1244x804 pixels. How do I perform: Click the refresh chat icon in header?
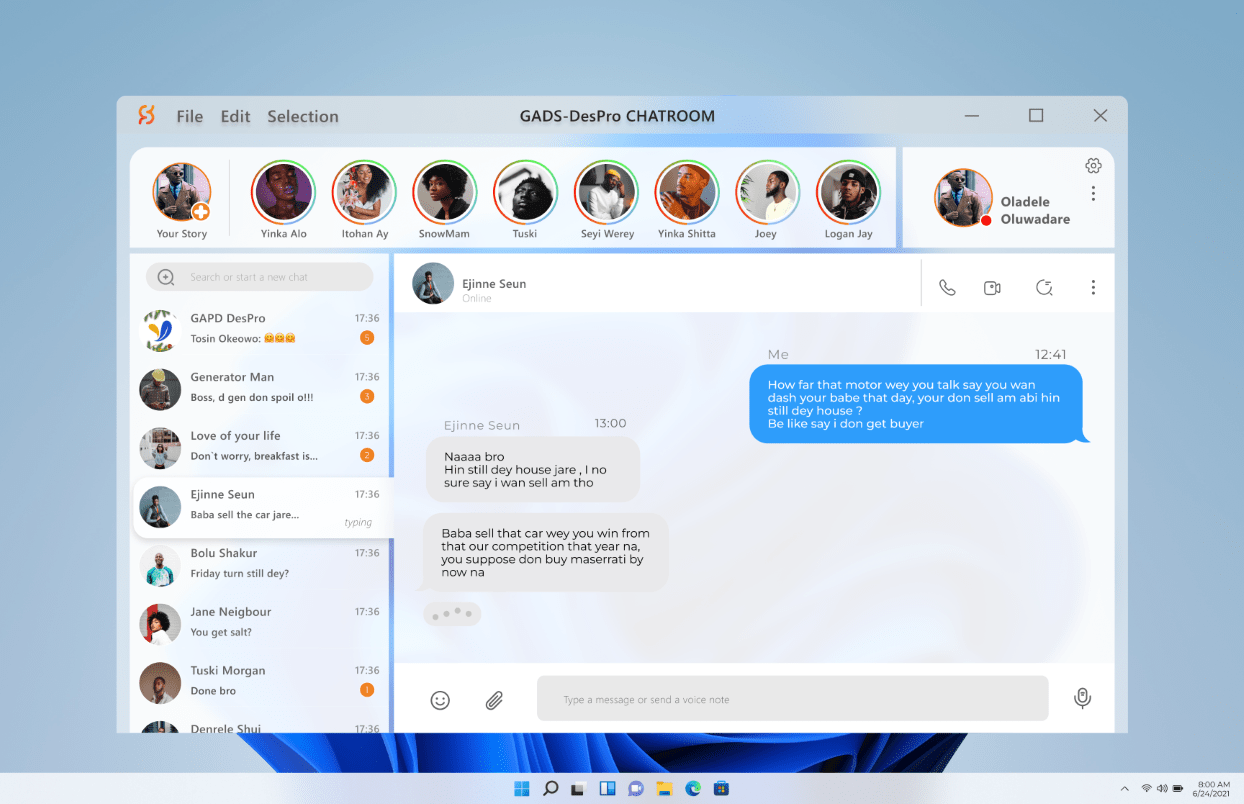click(1044, 288)
